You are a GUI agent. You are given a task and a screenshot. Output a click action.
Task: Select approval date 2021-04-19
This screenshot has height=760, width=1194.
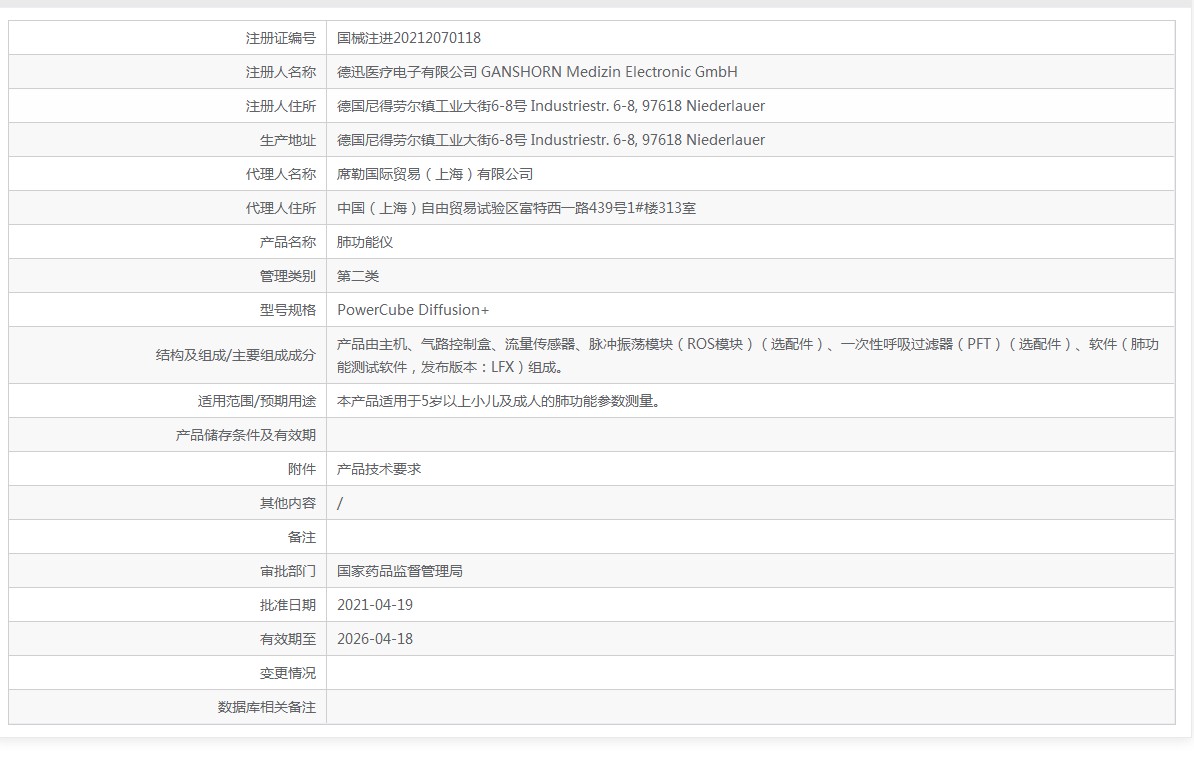(x=375, y=605)
